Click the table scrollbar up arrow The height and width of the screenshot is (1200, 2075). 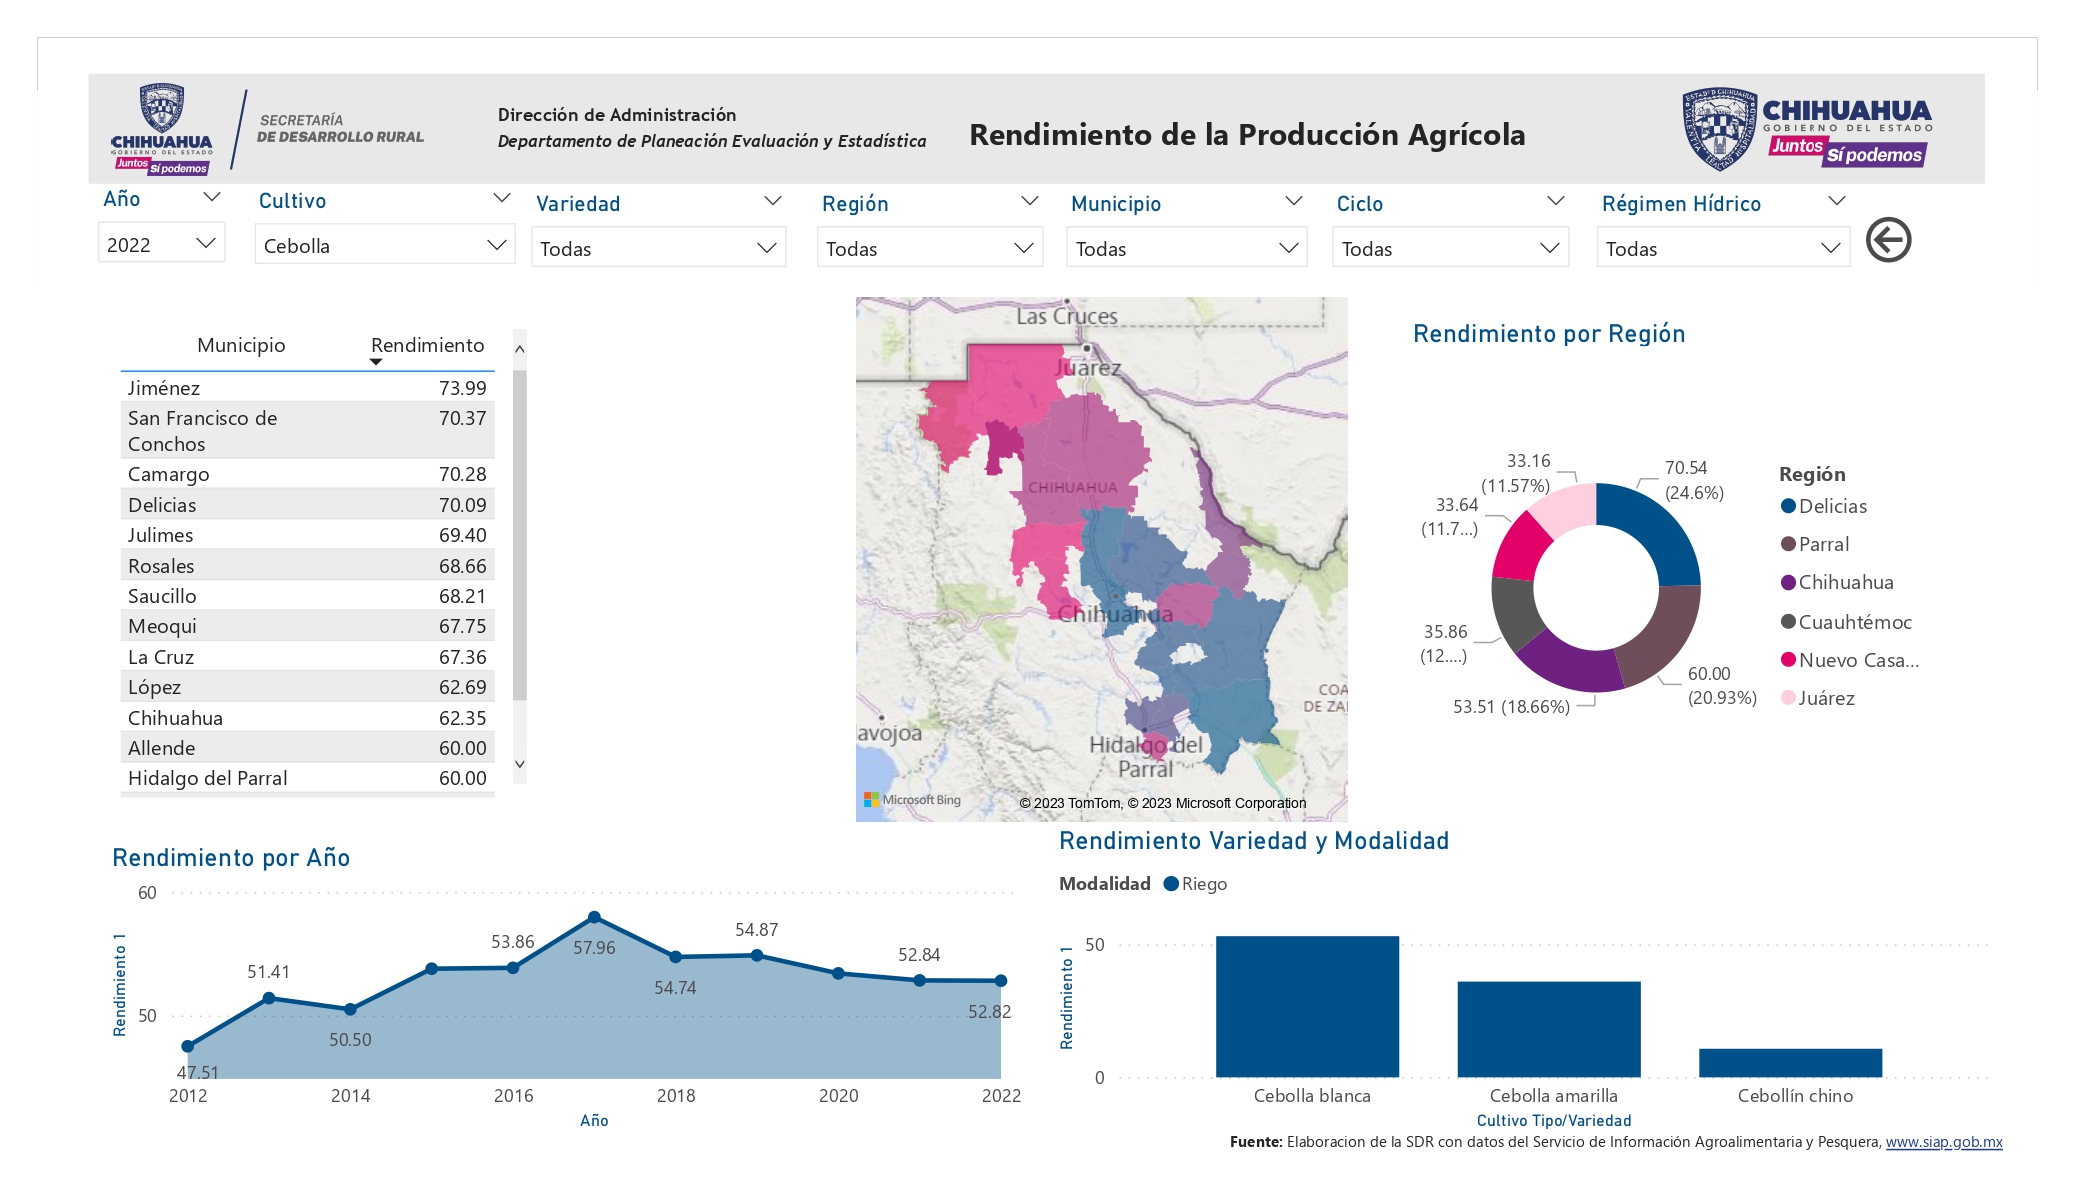coord(519,349)
